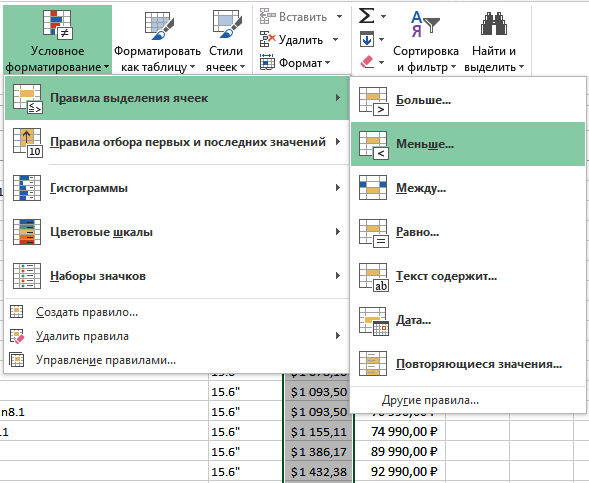The width and height of the screenshot is (589, 483).
Task: Click the Clear eraser icon
Action: pyautogui.click(x=367, y=62)
